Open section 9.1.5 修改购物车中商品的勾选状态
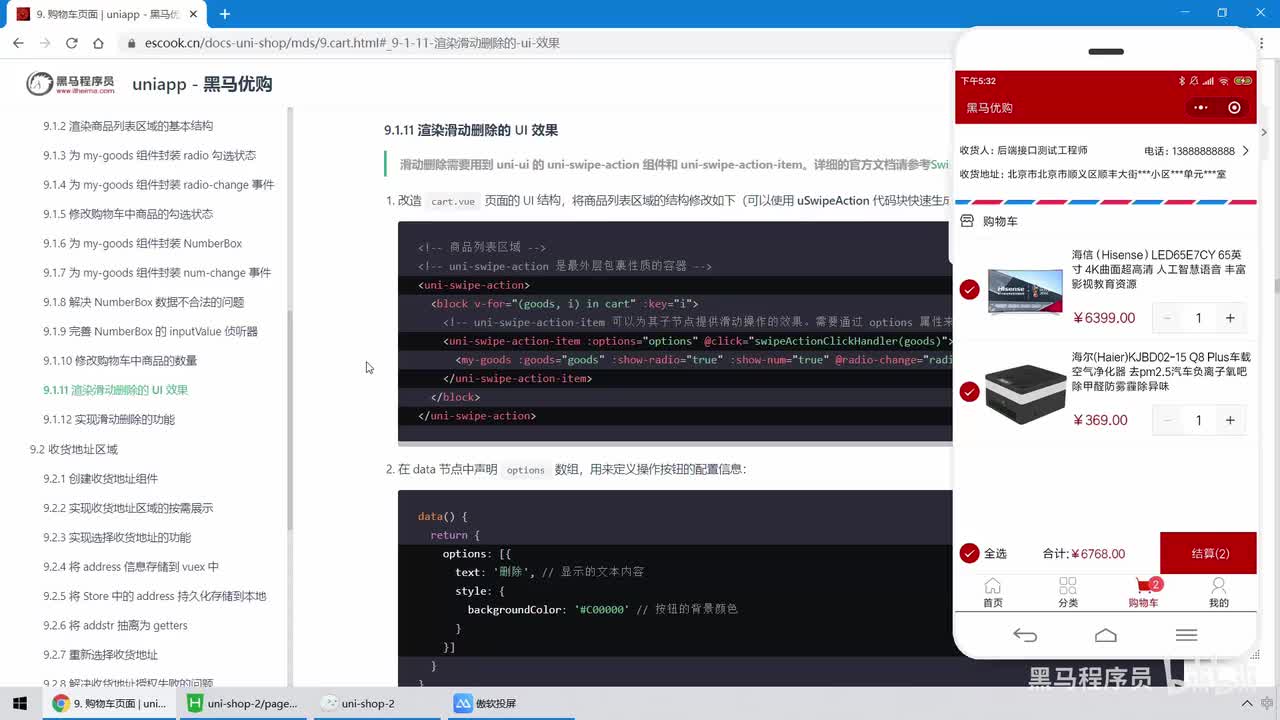 click(x=128, y=214)
